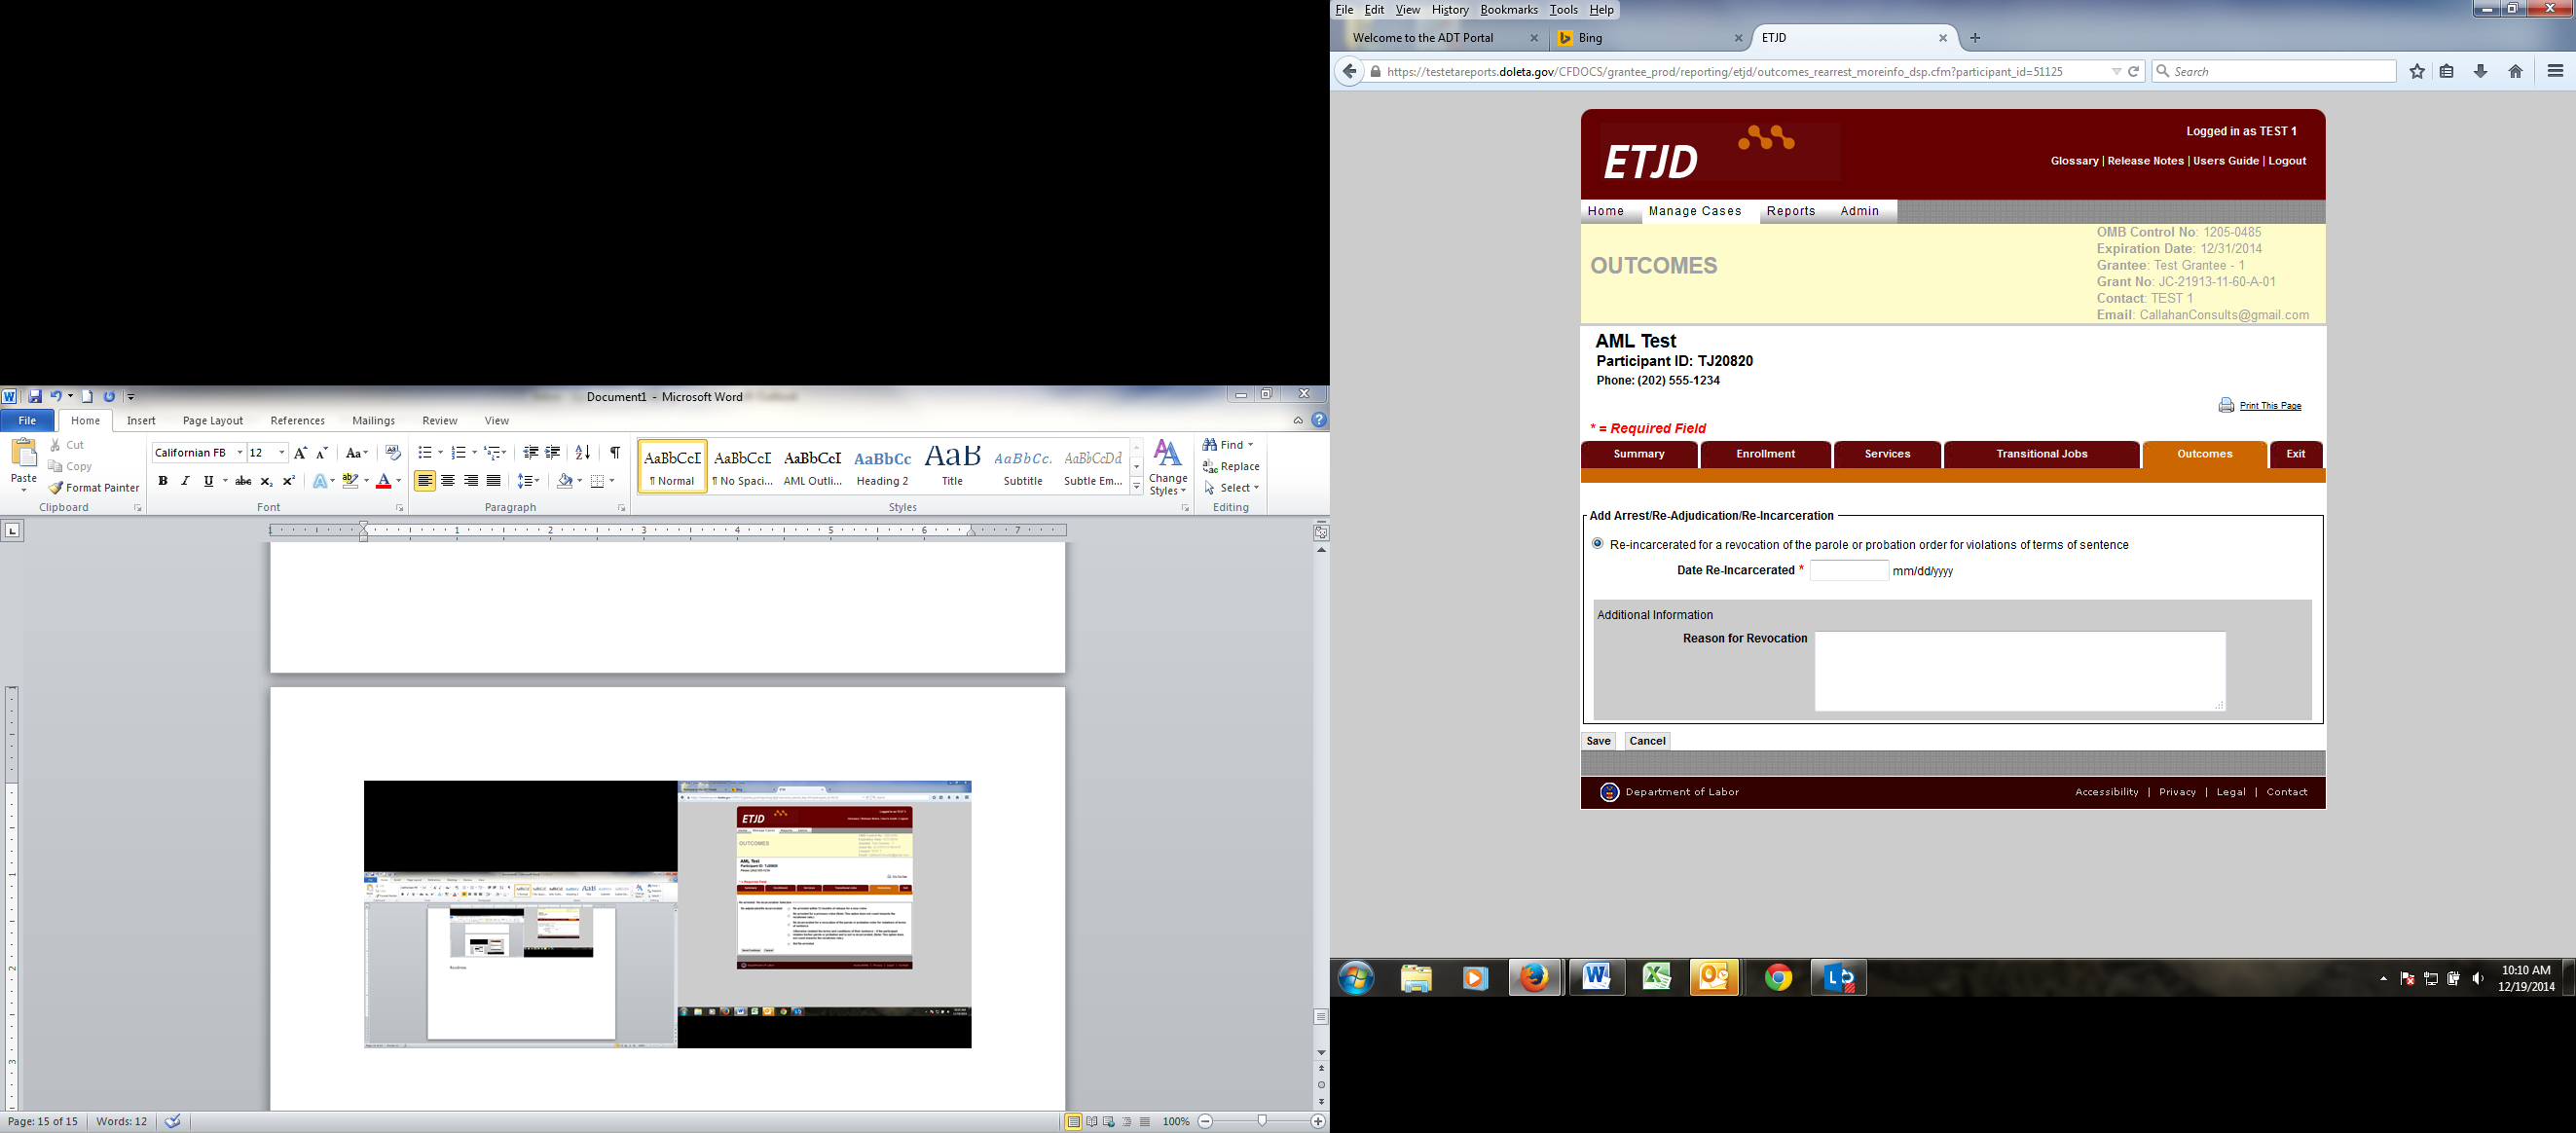The height and width of the screenshot is (1133, 2576).
Task: Expand the Styles gallery more arrow
Action: tap(1136, 487)
